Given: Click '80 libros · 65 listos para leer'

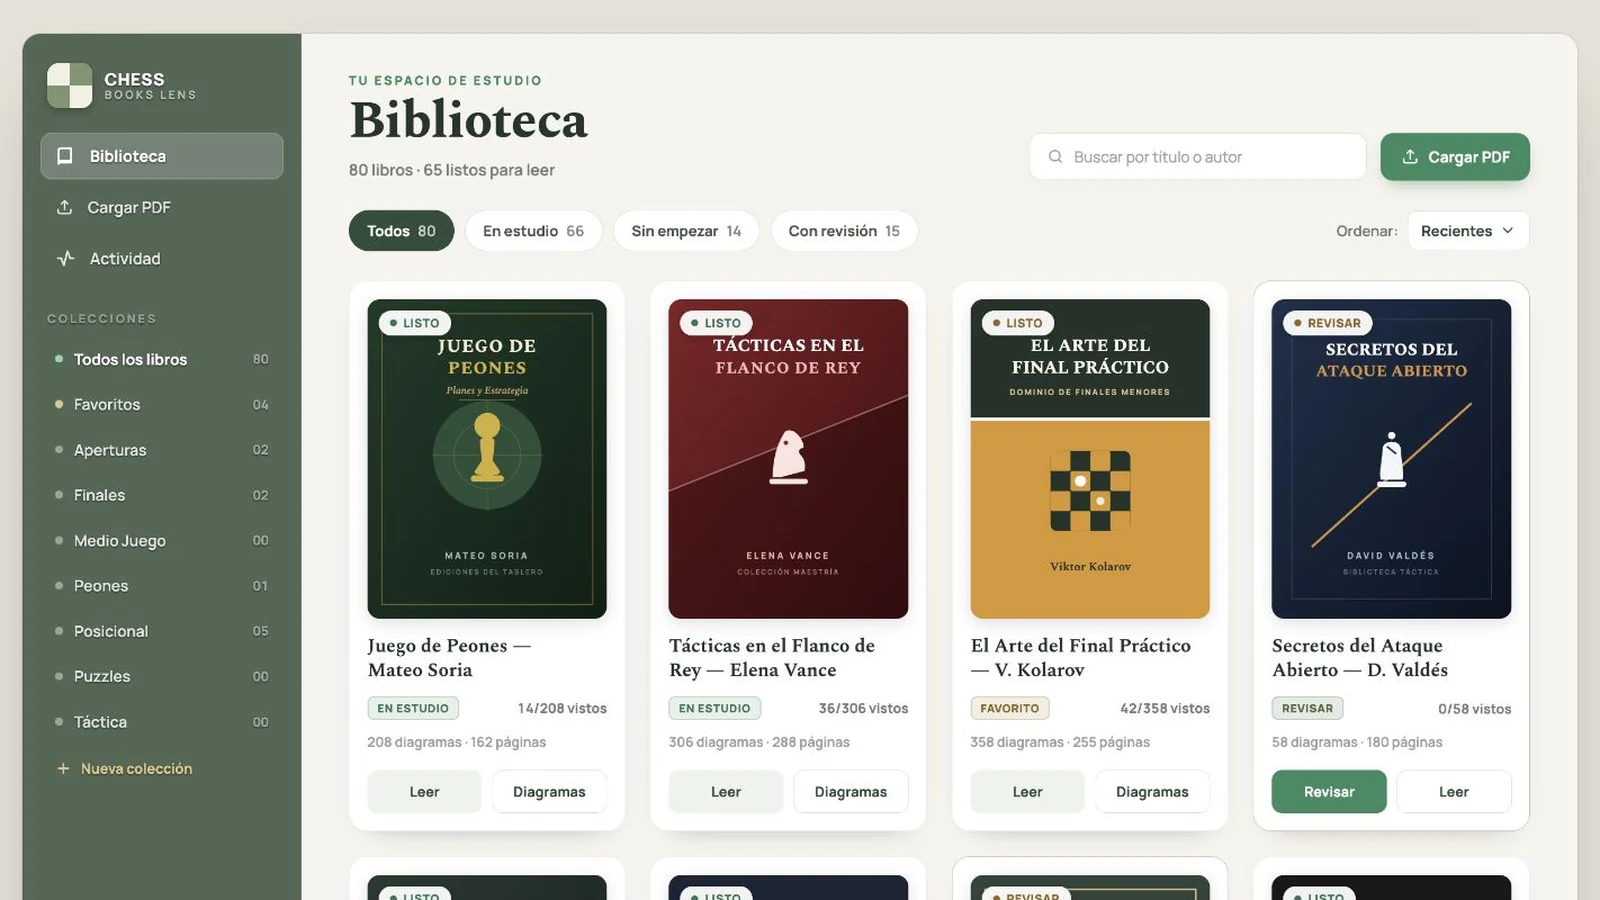Looking at the screenshot, I should pos(452,170).
